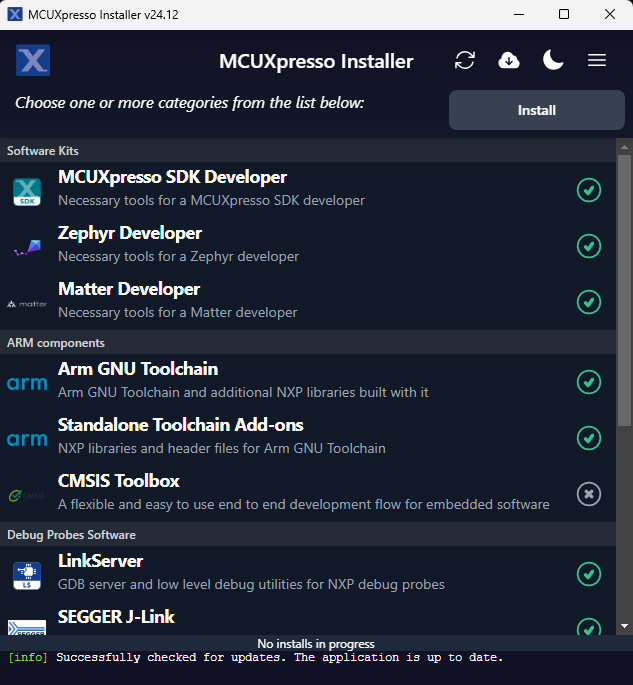Click the Zephyr kite icon
This screenshot has width=633, height=685.
click(27, 248)
